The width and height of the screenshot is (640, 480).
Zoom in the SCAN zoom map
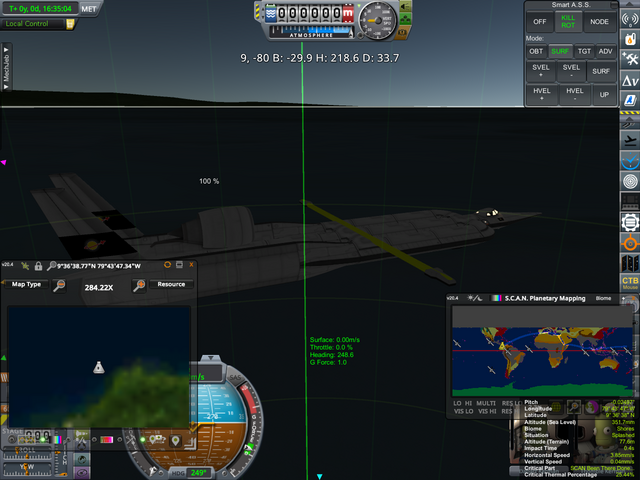(x=139, y=285)
